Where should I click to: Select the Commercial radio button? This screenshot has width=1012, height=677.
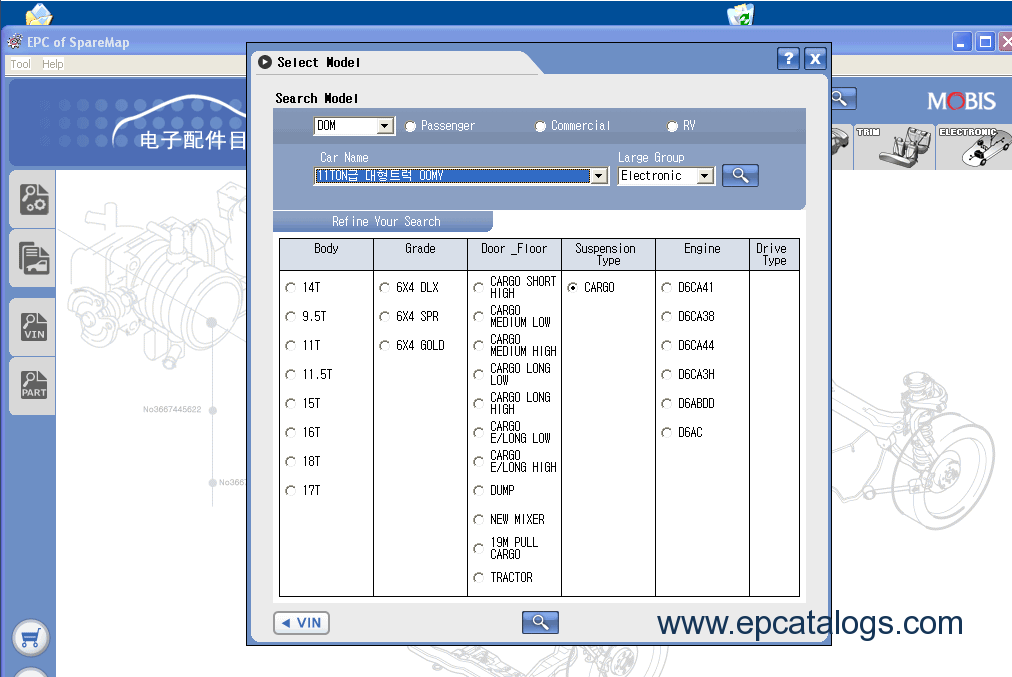pyautogui.click(x=540, y=126)
